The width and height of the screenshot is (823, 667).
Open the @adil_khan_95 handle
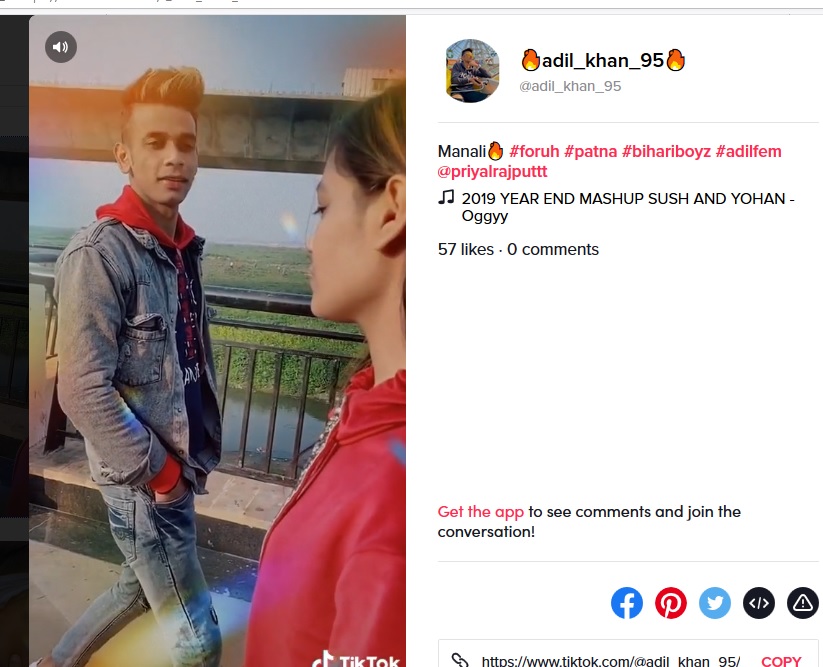(570, 86)
